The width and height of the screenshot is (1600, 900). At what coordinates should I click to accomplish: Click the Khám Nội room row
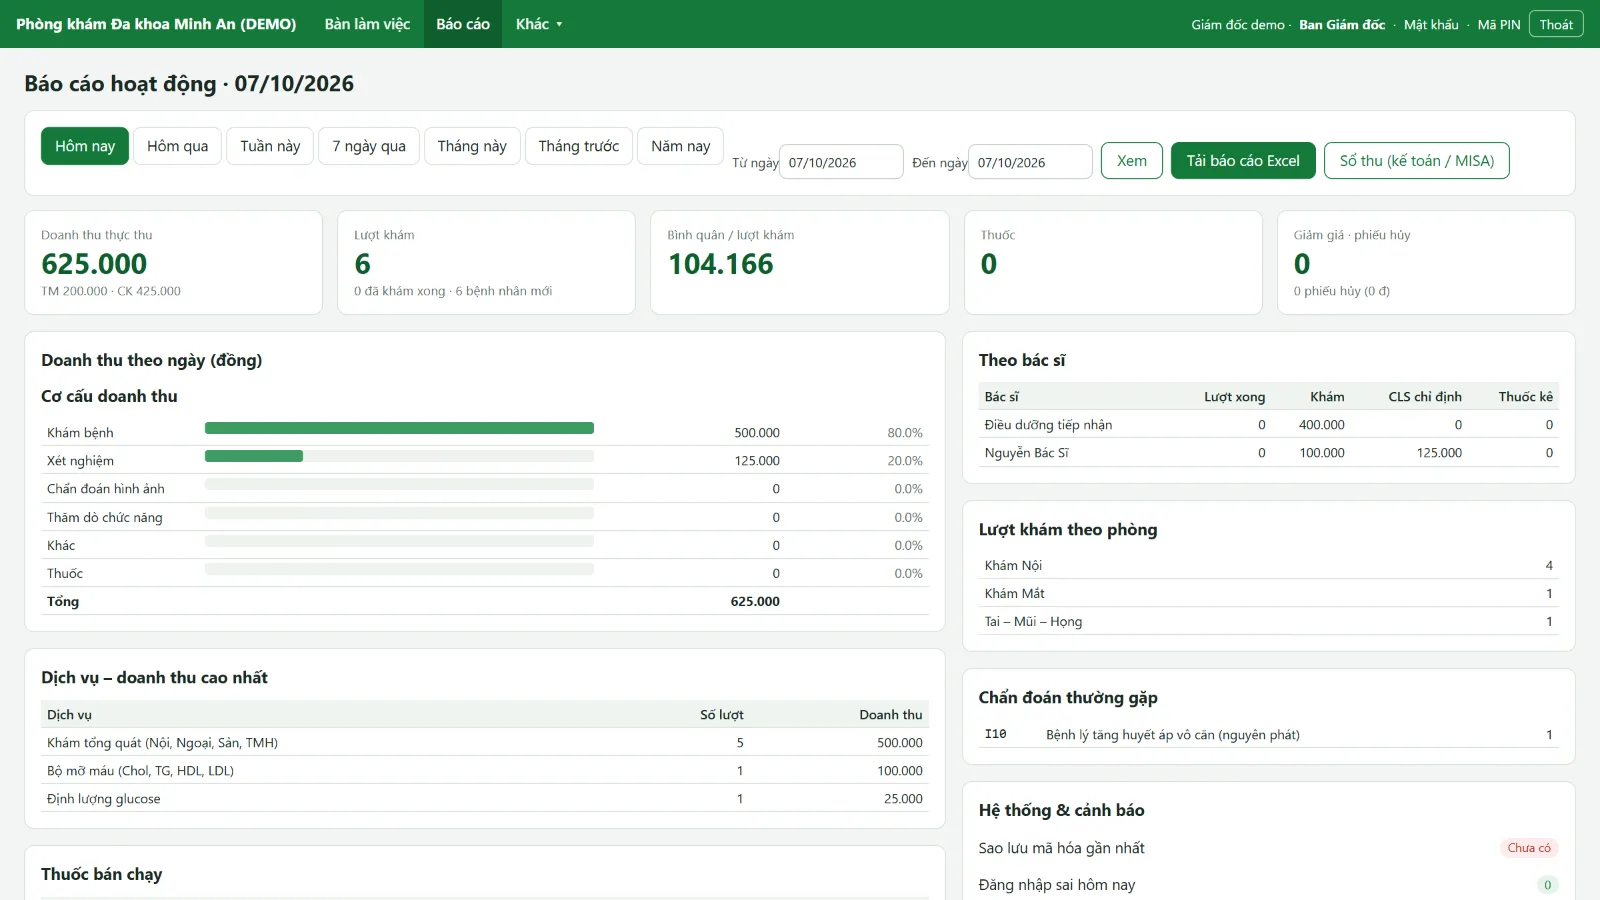(x=1268, y=566)
